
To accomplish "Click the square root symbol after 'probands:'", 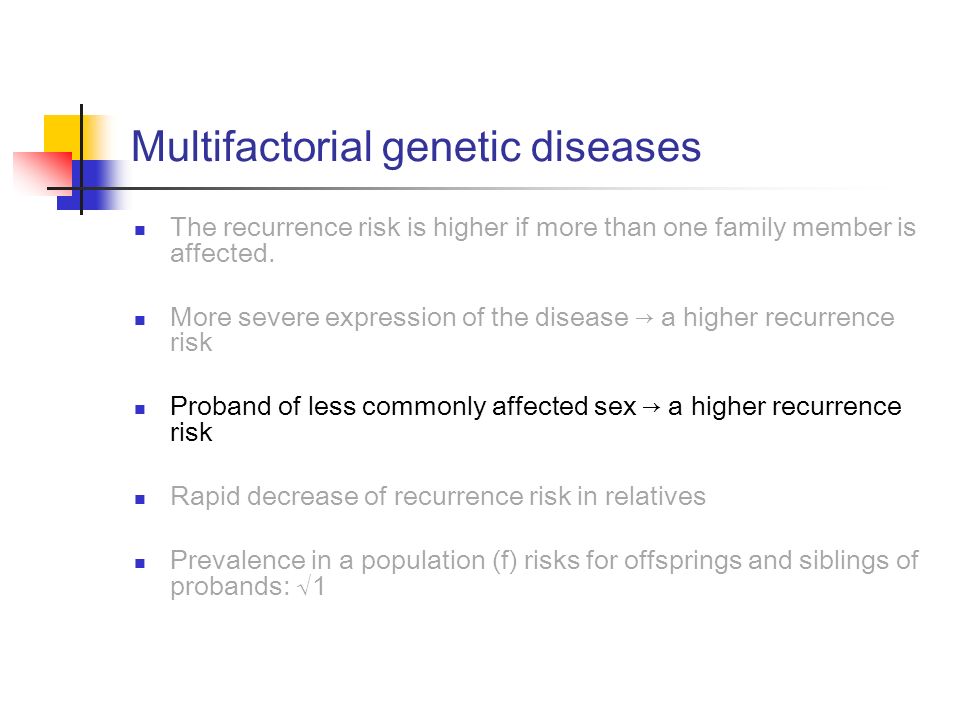I will point(304,587).
